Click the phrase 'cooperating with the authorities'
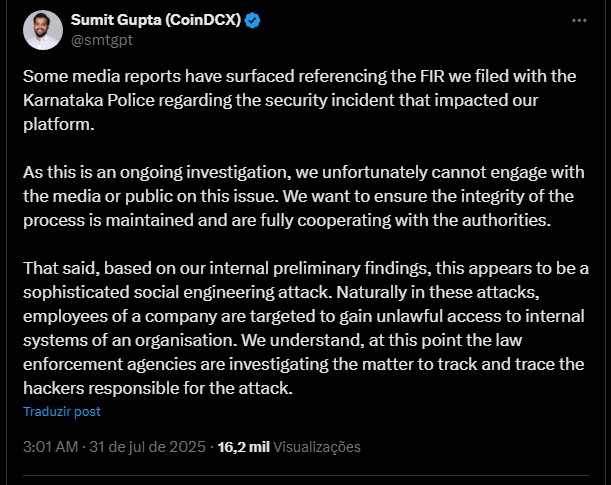Image resolution: width=611 pixels, height=485 pixels. coord(424,220)
